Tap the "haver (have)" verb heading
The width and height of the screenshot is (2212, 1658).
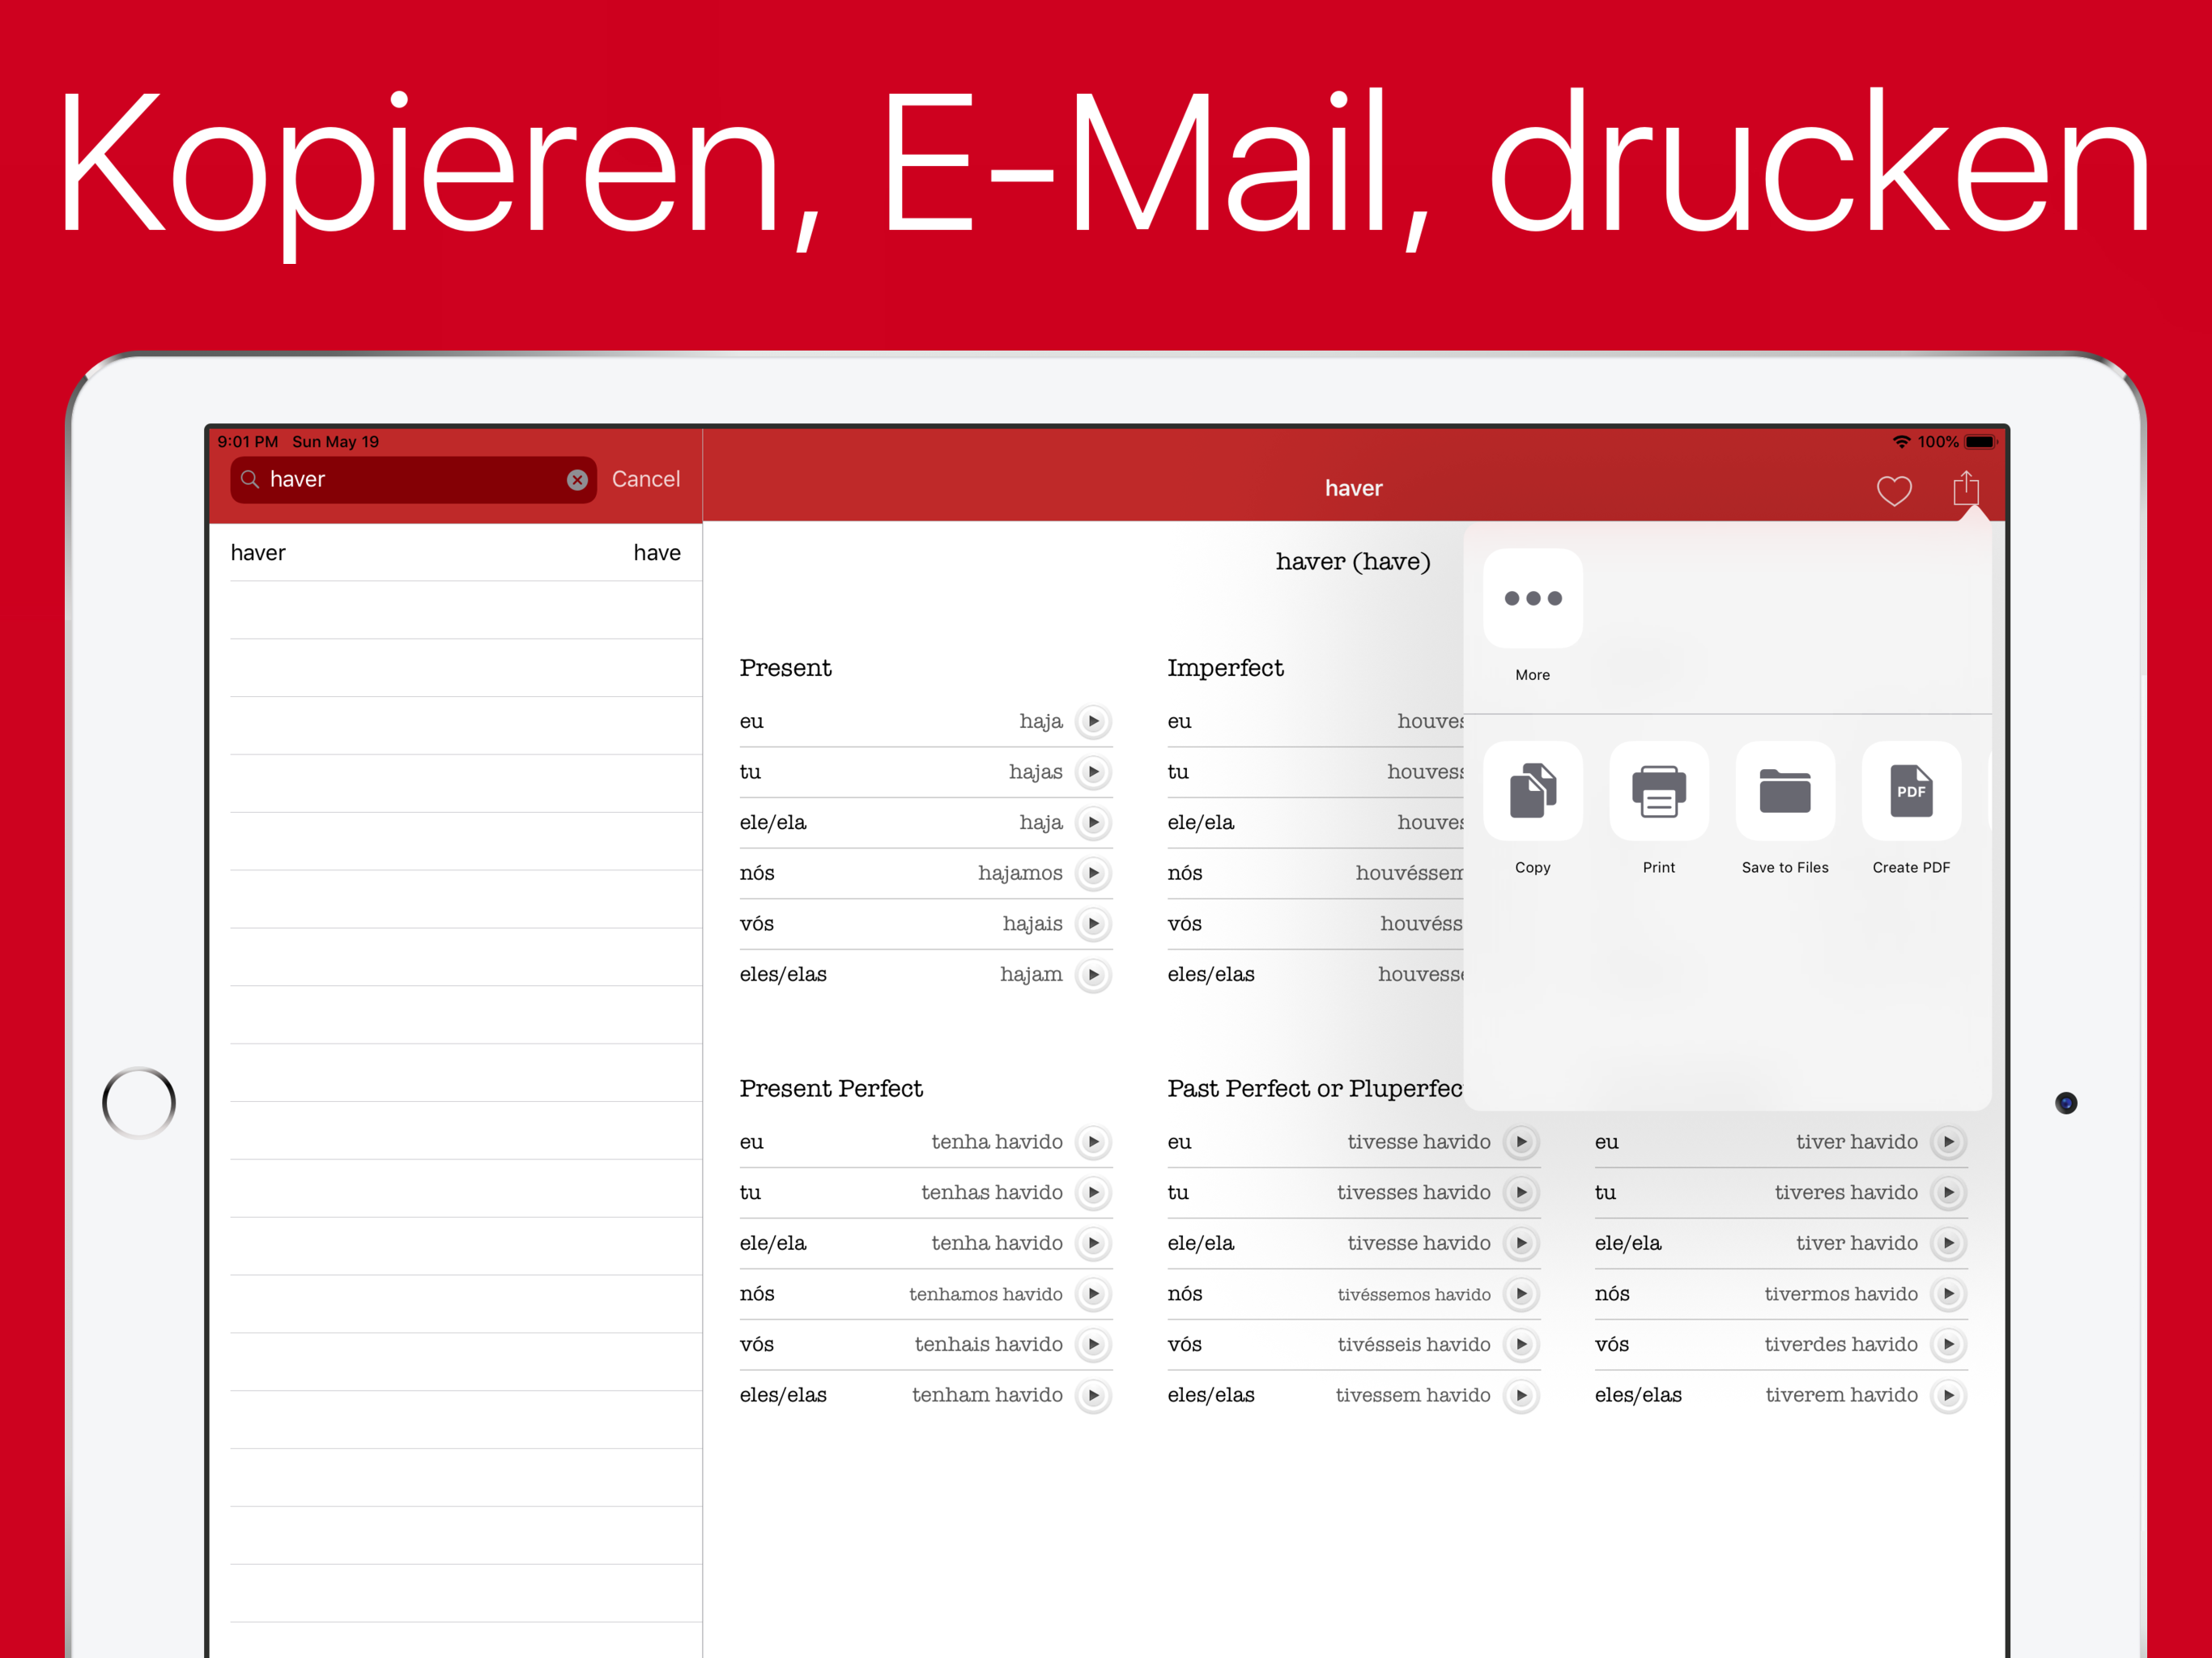pyautogui.click(x=1353, y=562)
